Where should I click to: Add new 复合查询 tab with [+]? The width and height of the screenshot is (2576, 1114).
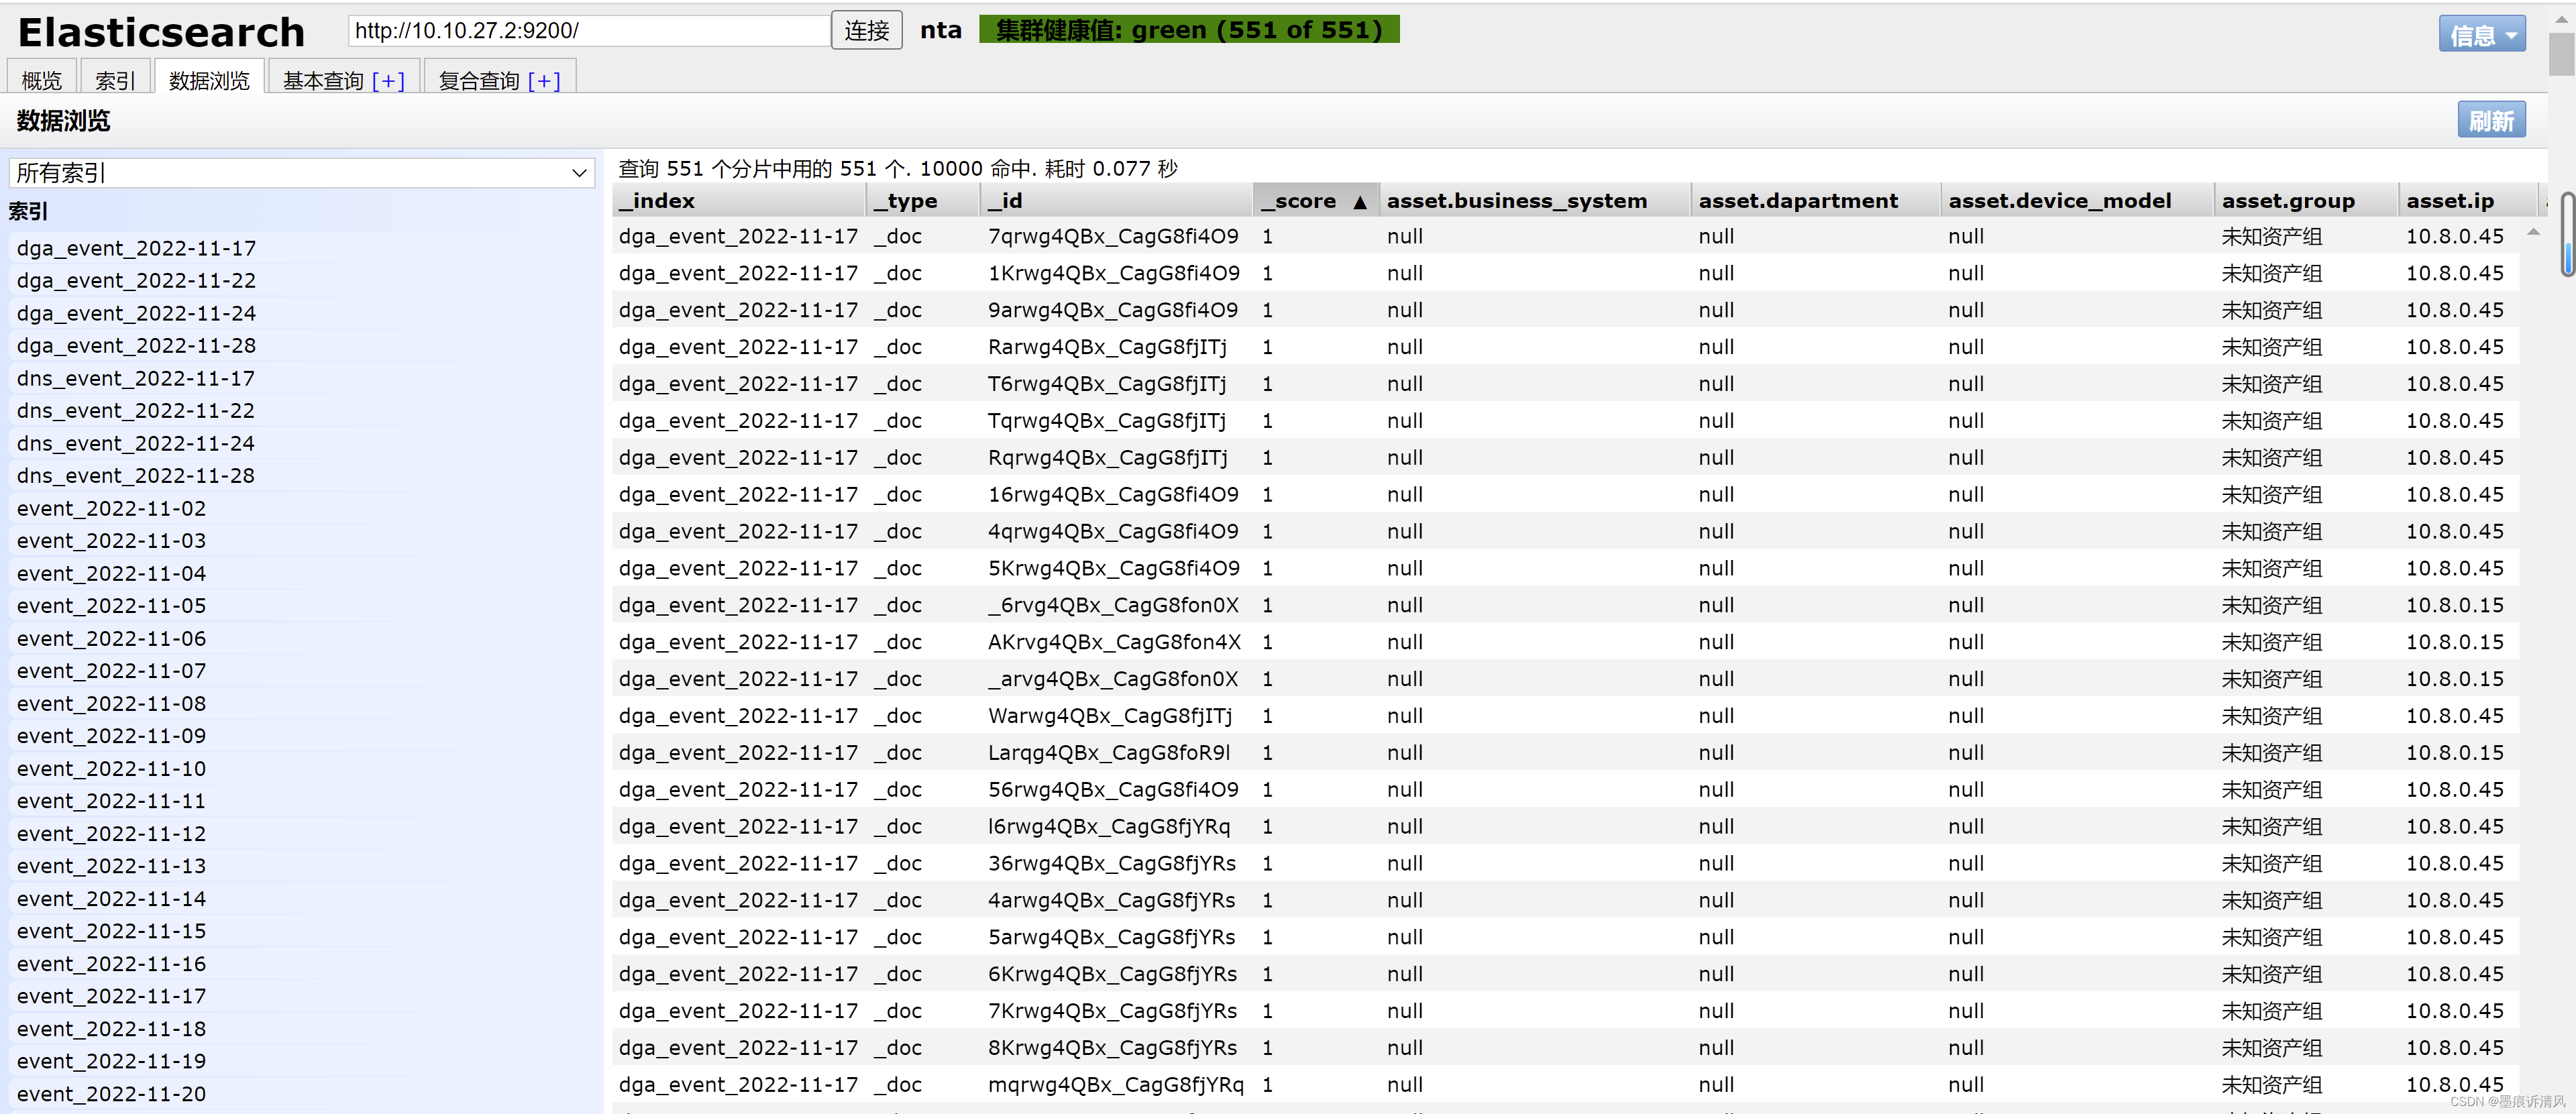544,81
